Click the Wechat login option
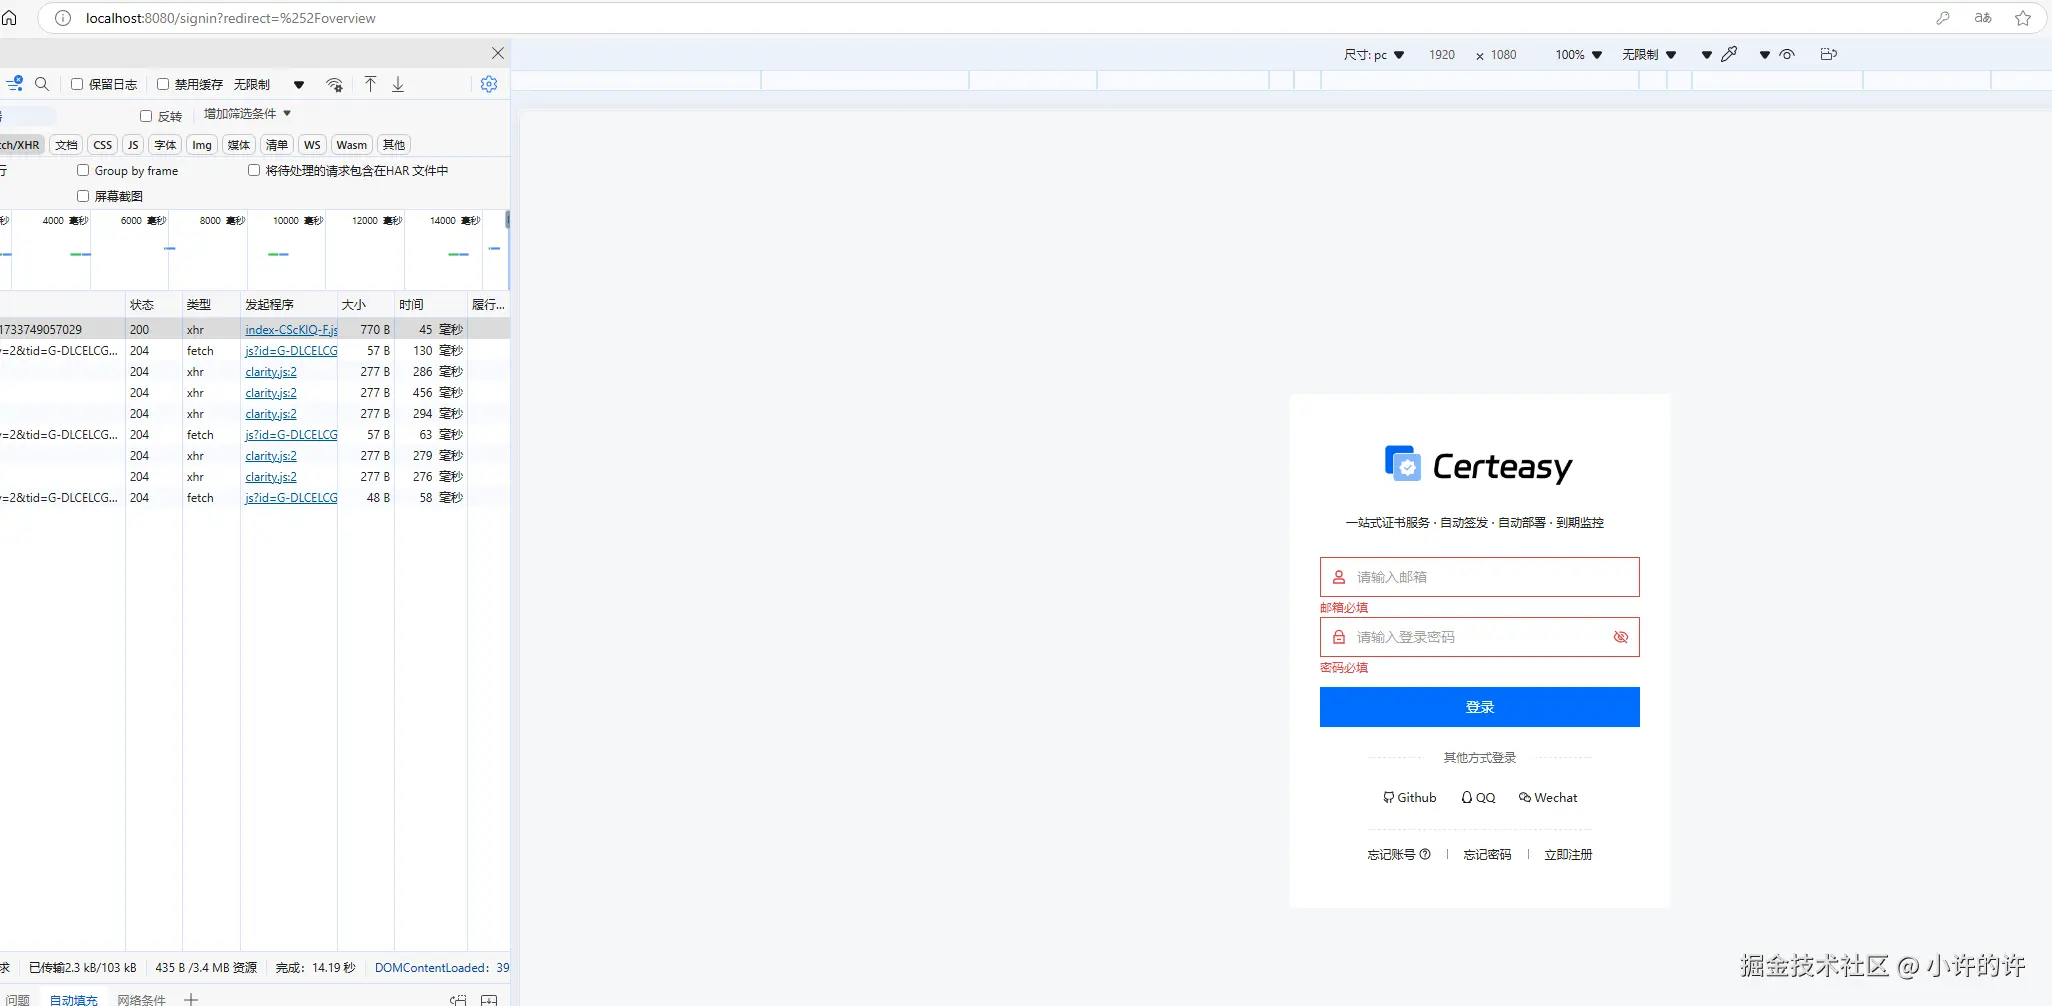The image size is (2052, 1006). pyautogui.click(x=1548, y=797)
